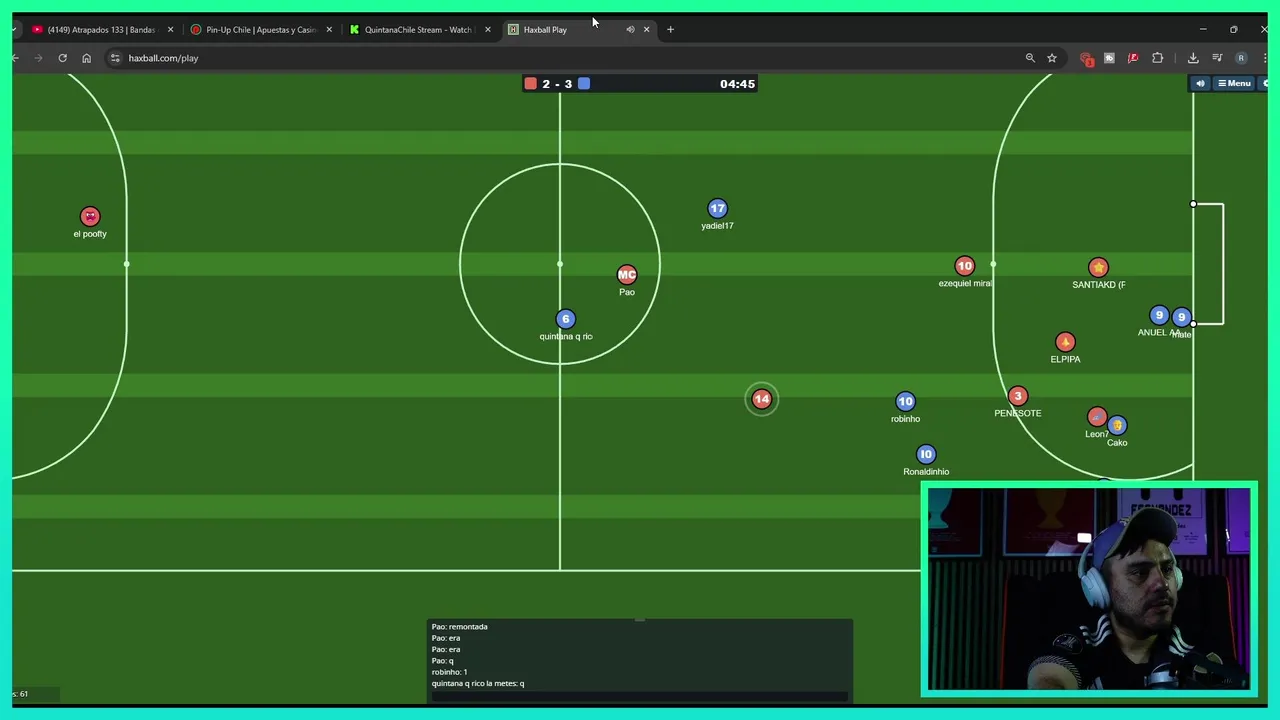Switch to the Pin-Up Chile tab
This screenshot has width=1280, height=720.
[x=260, y=30]
